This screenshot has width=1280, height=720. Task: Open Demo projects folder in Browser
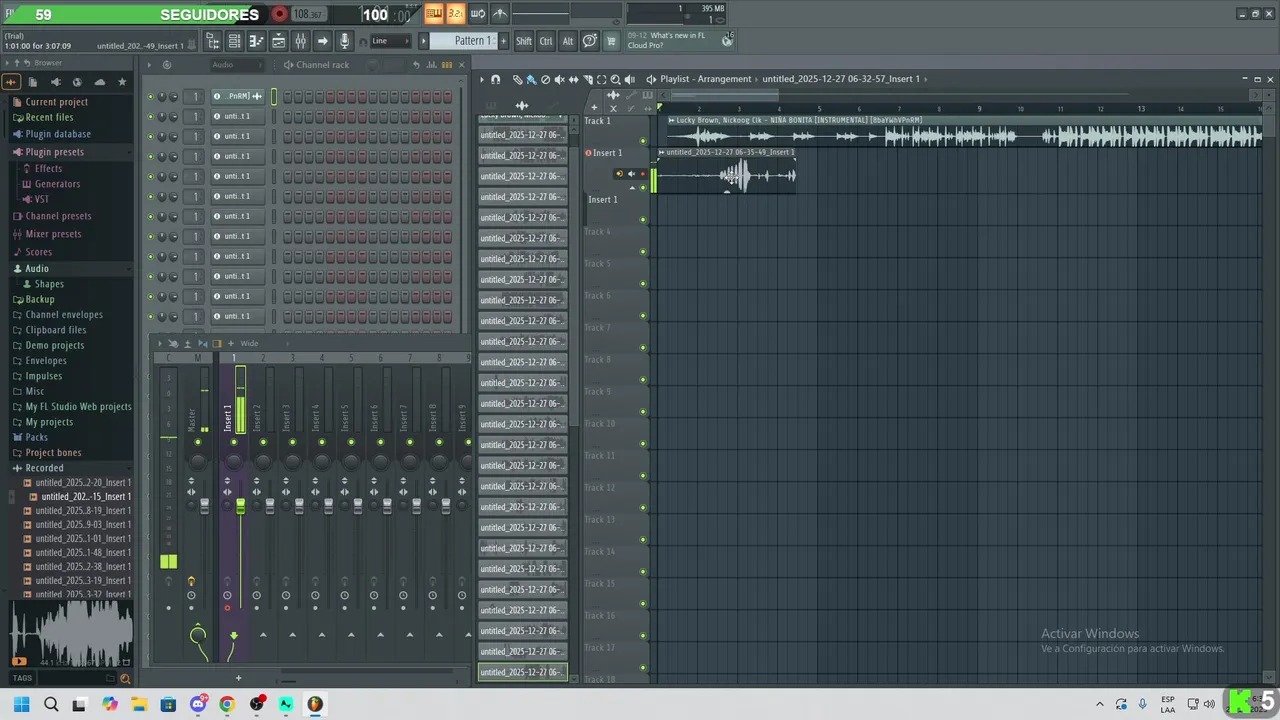coord(54,345)
